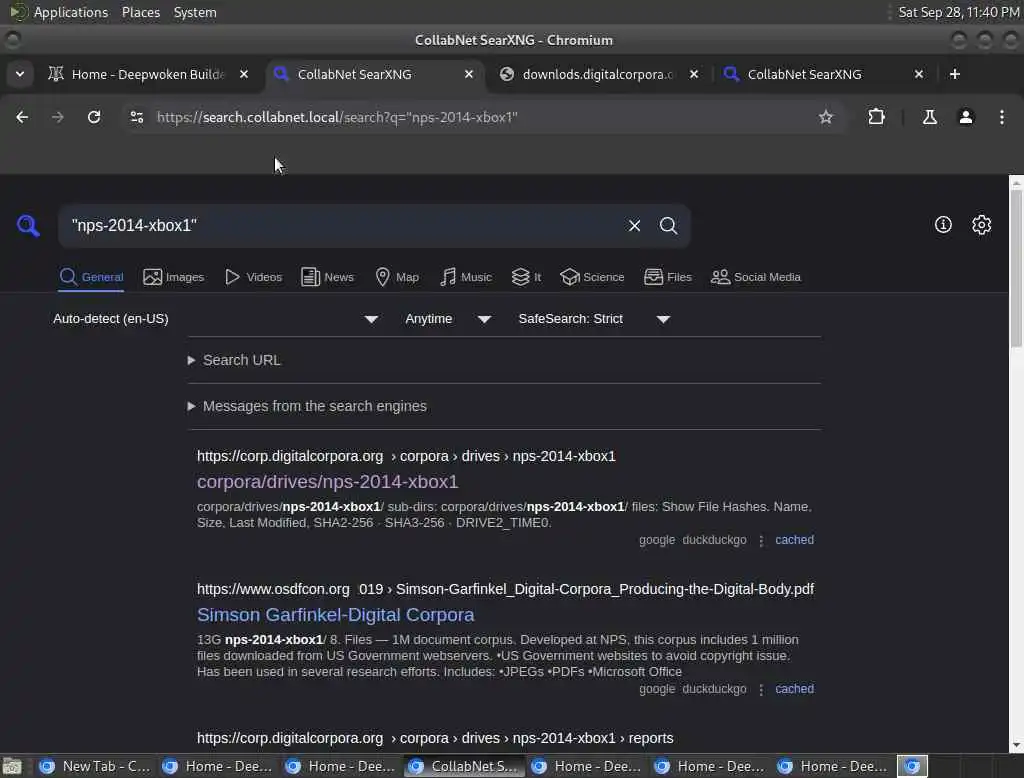Open the Simson Garfinkel-Digital Corpora result
The image size is (1024, 778).
(x=336, y=615)
